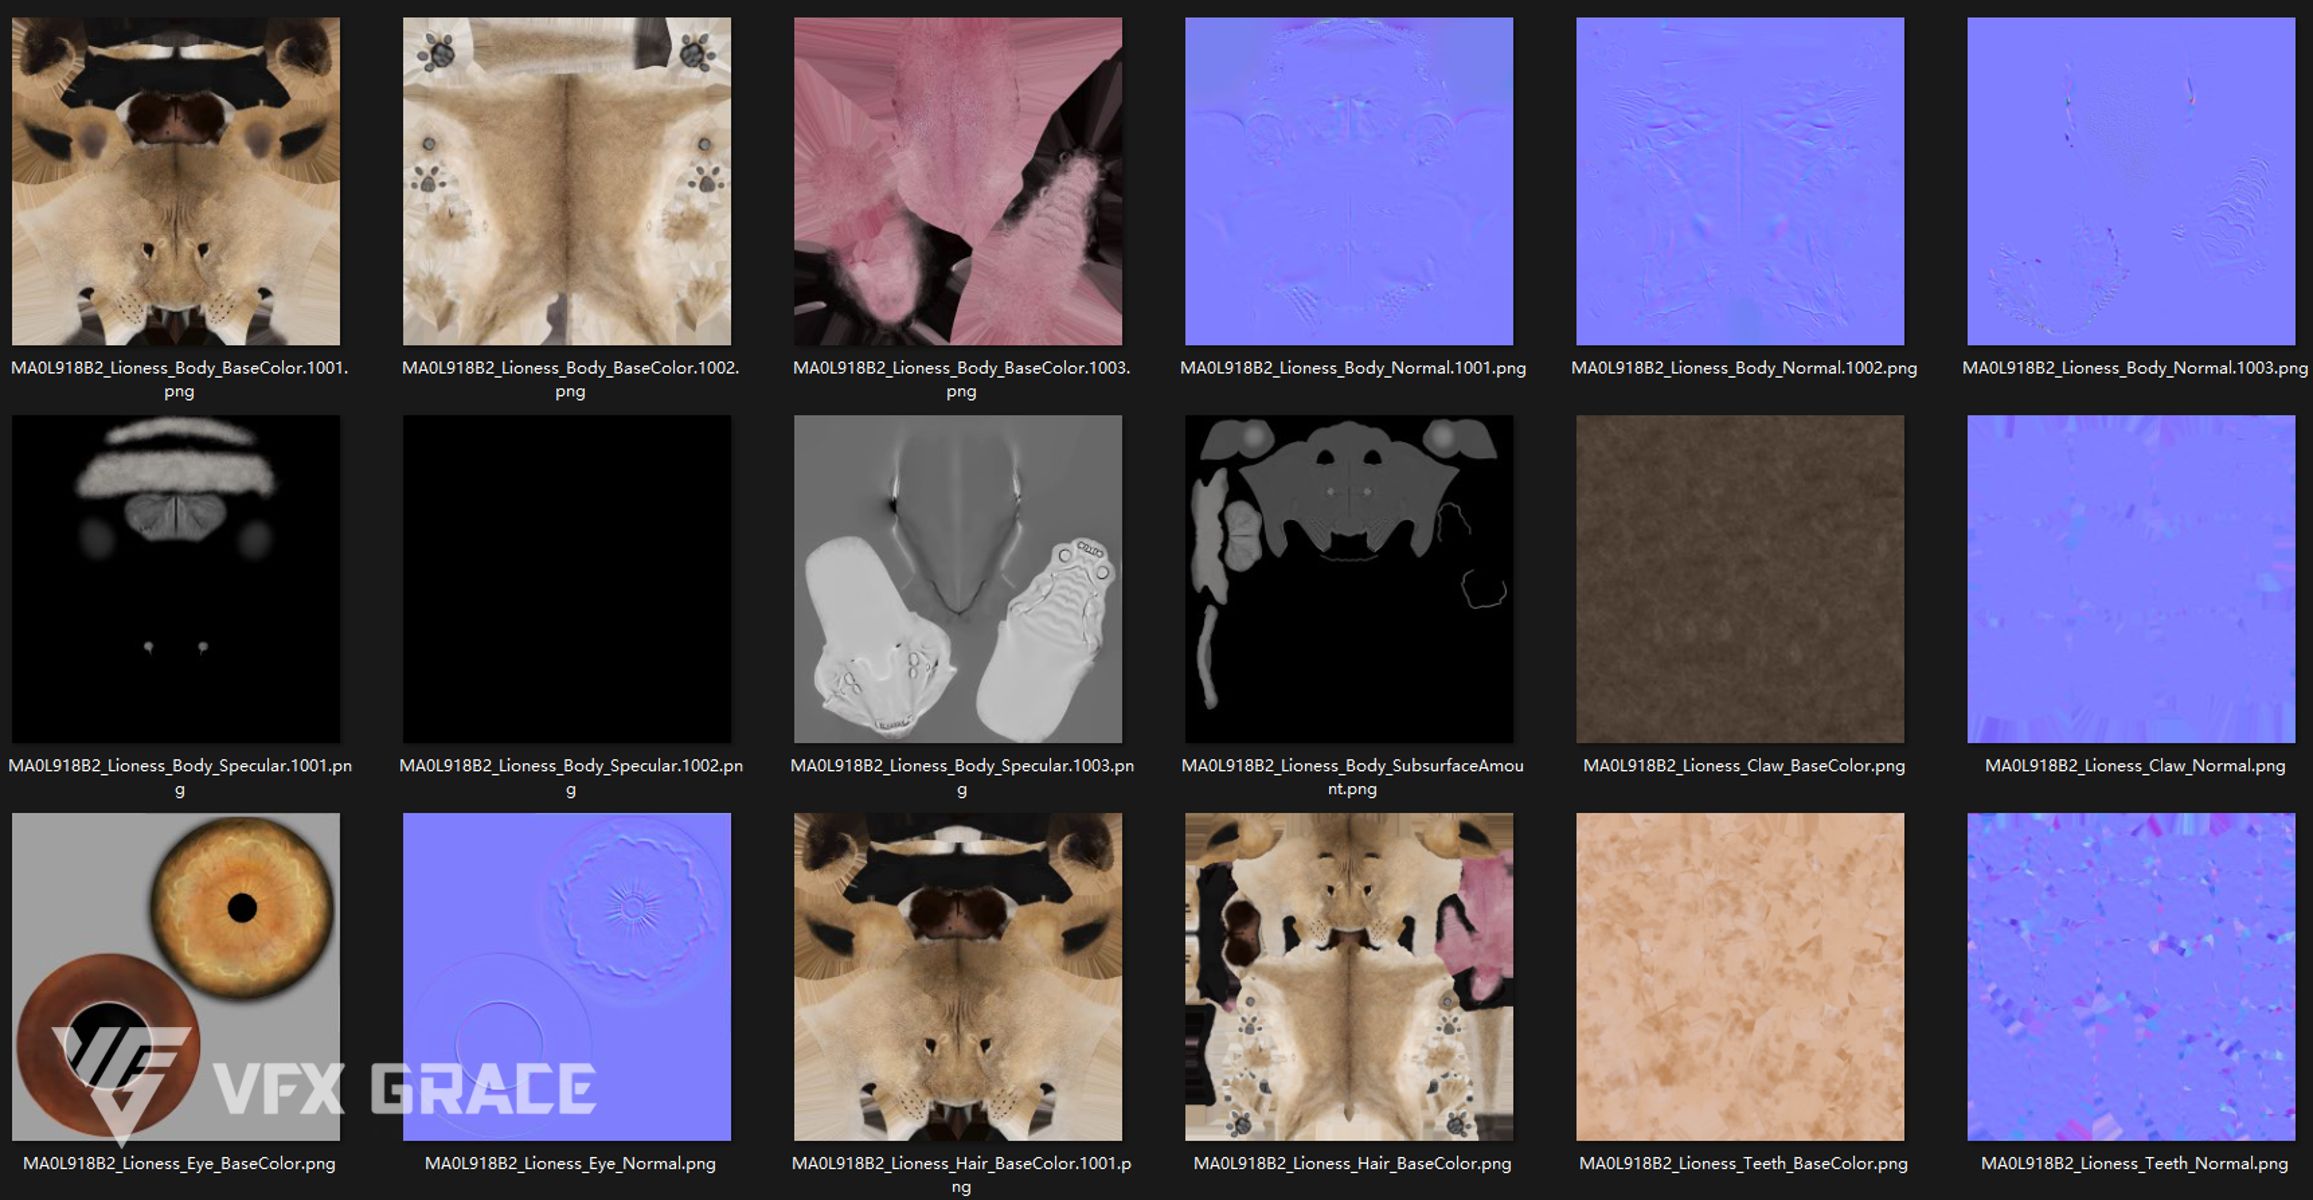Image resolution: width=2313 pixels, height=1200 pixels.
Task: Click Lioness_Hair_BaseColor.1001.png thumbnail
Action: tap(958, 977)
